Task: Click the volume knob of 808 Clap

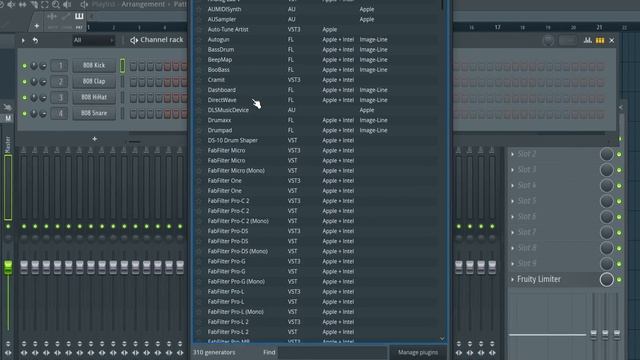Action: (43, 82)
